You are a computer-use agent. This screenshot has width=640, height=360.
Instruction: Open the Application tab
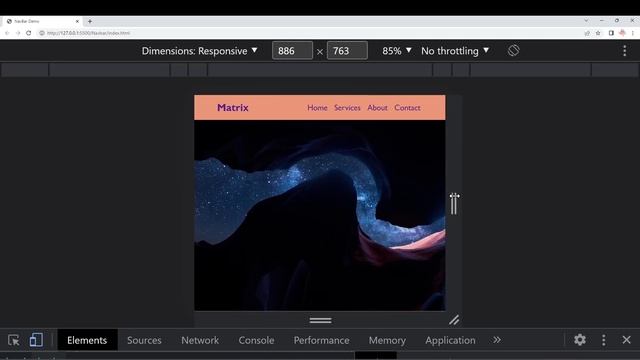pos(450,340)
